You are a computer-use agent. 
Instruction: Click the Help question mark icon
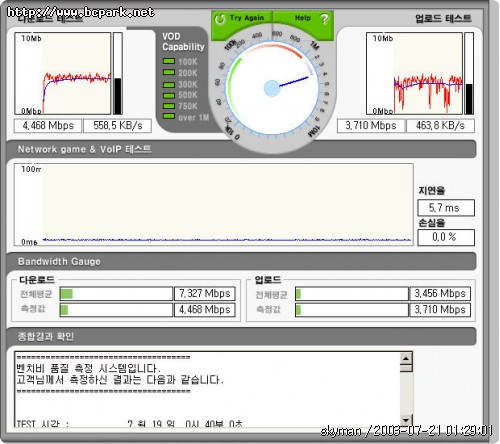(324, 19)
